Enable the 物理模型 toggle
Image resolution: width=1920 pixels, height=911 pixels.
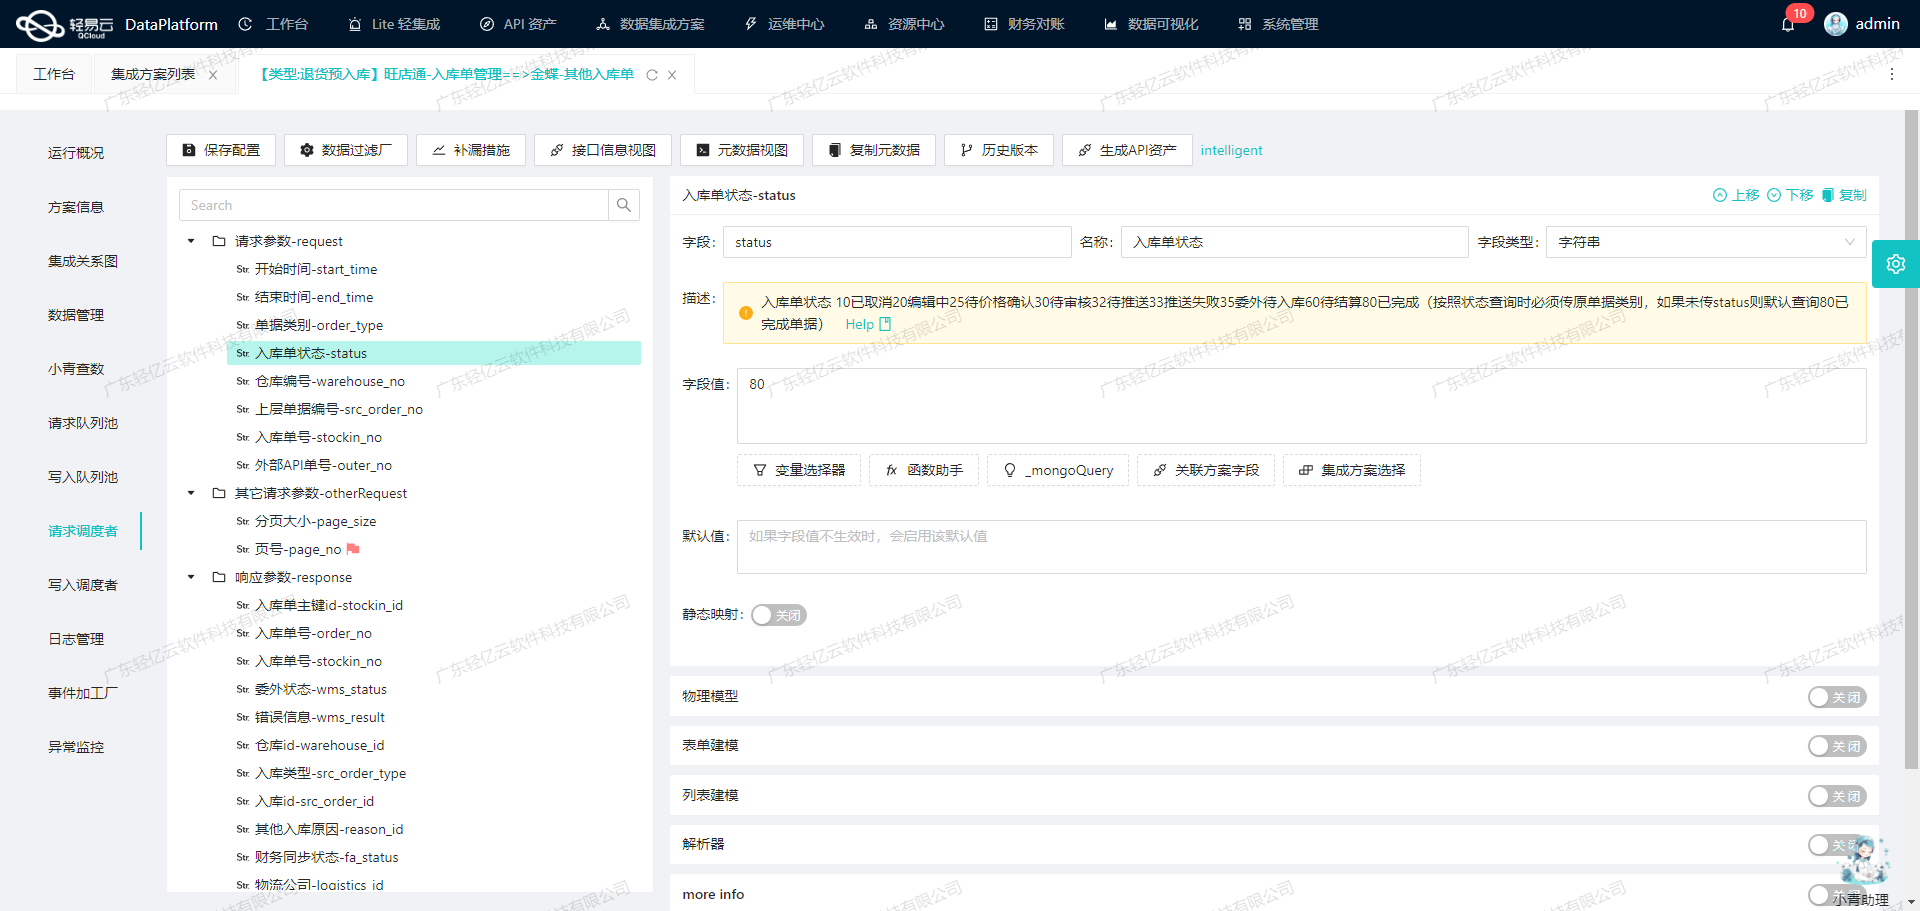pos(1836,697)
